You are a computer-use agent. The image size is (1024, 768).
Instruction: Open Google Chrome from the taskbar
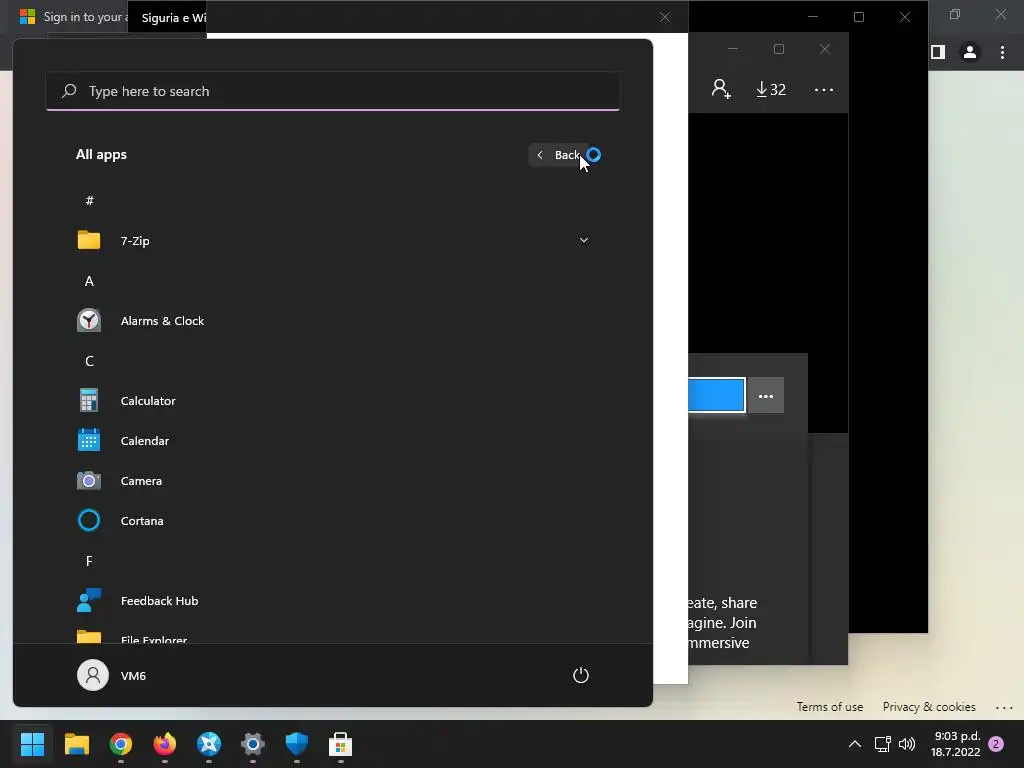coord(121,744)
